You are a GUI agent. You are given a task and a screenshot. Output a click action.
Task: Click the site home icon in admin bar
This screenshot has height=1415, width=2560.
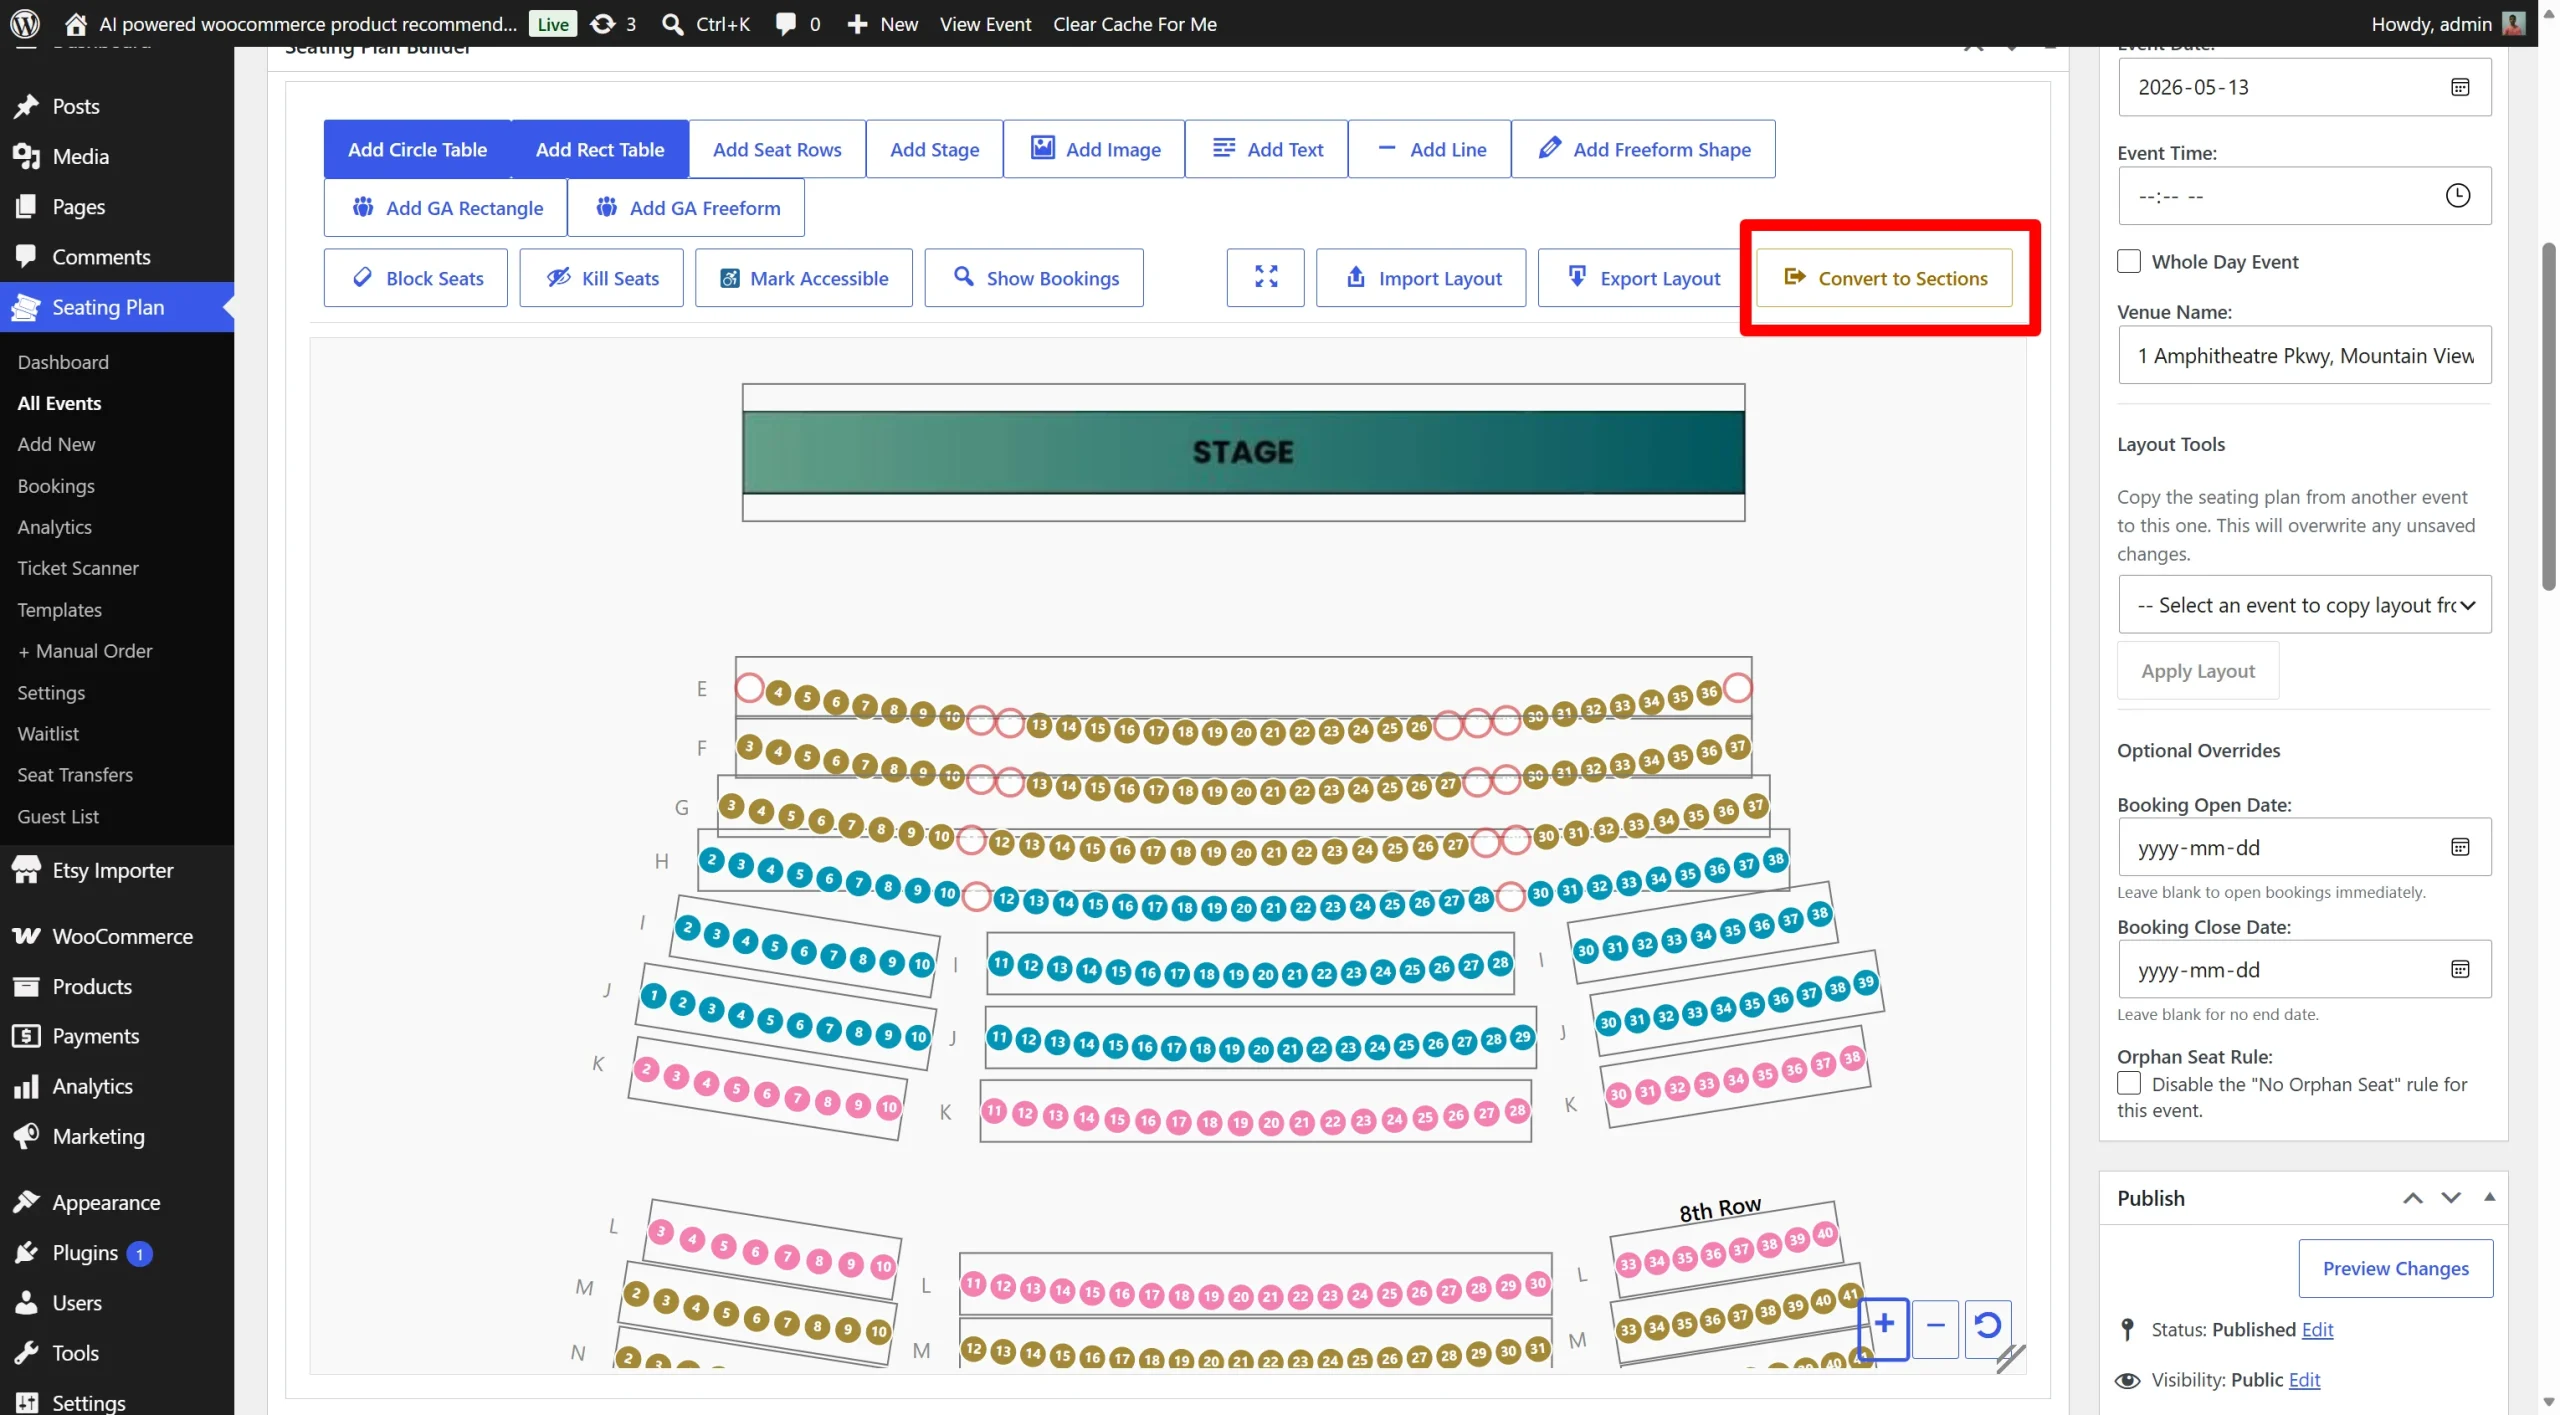pos(75,23)
